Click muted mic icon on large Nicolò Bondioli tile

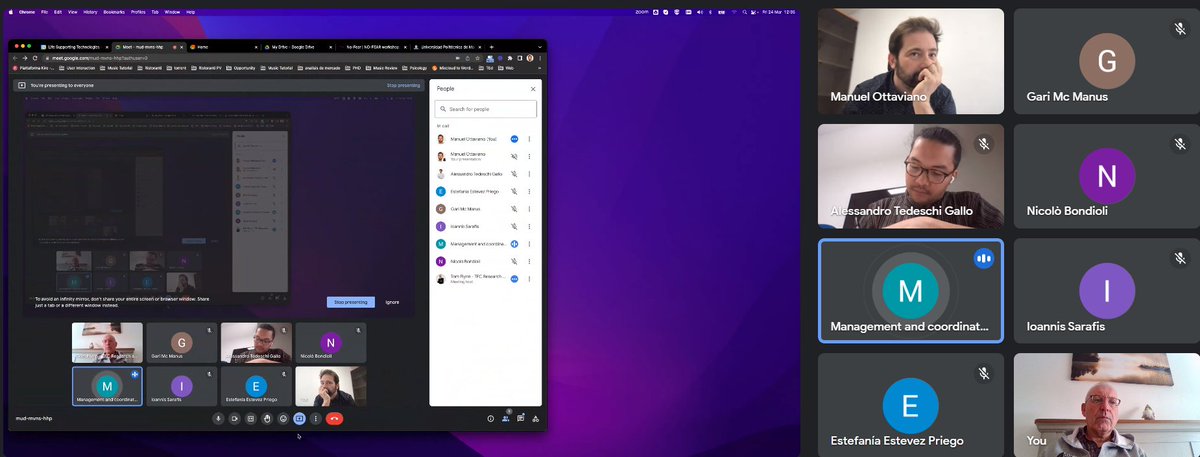click(1180, 144)
